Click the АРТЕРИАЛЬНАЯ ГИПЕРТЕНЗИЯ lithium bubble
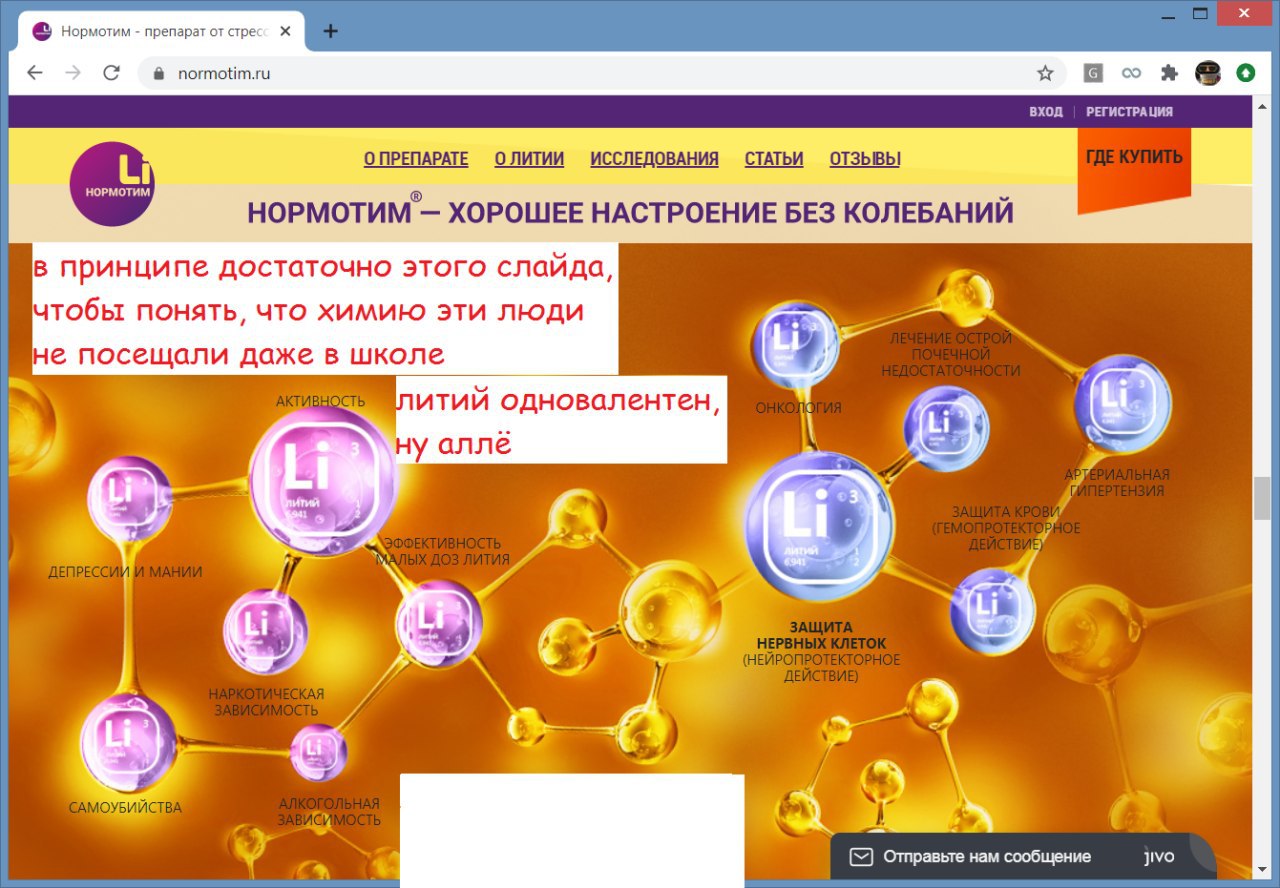The image size is (1280, 888). click(1122, 404)
